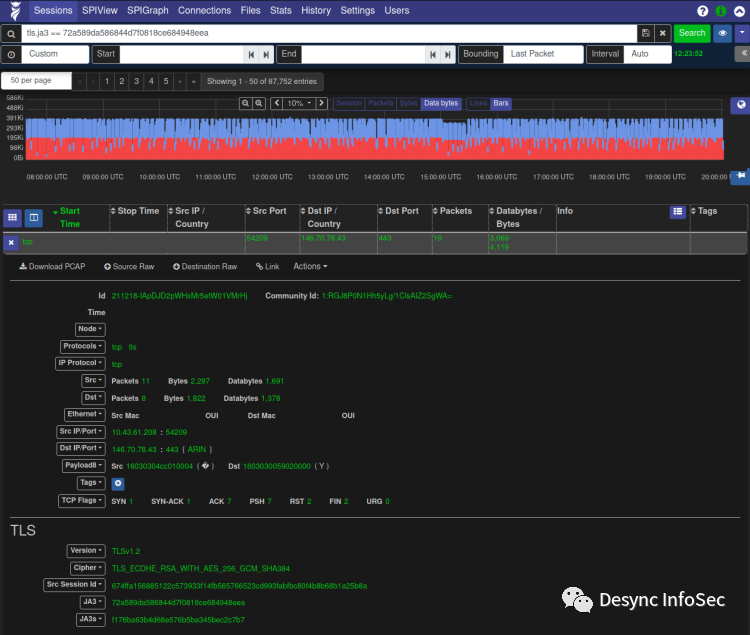
Task: Open the Cipher field dropdown
Action: [x=88, y=568]
